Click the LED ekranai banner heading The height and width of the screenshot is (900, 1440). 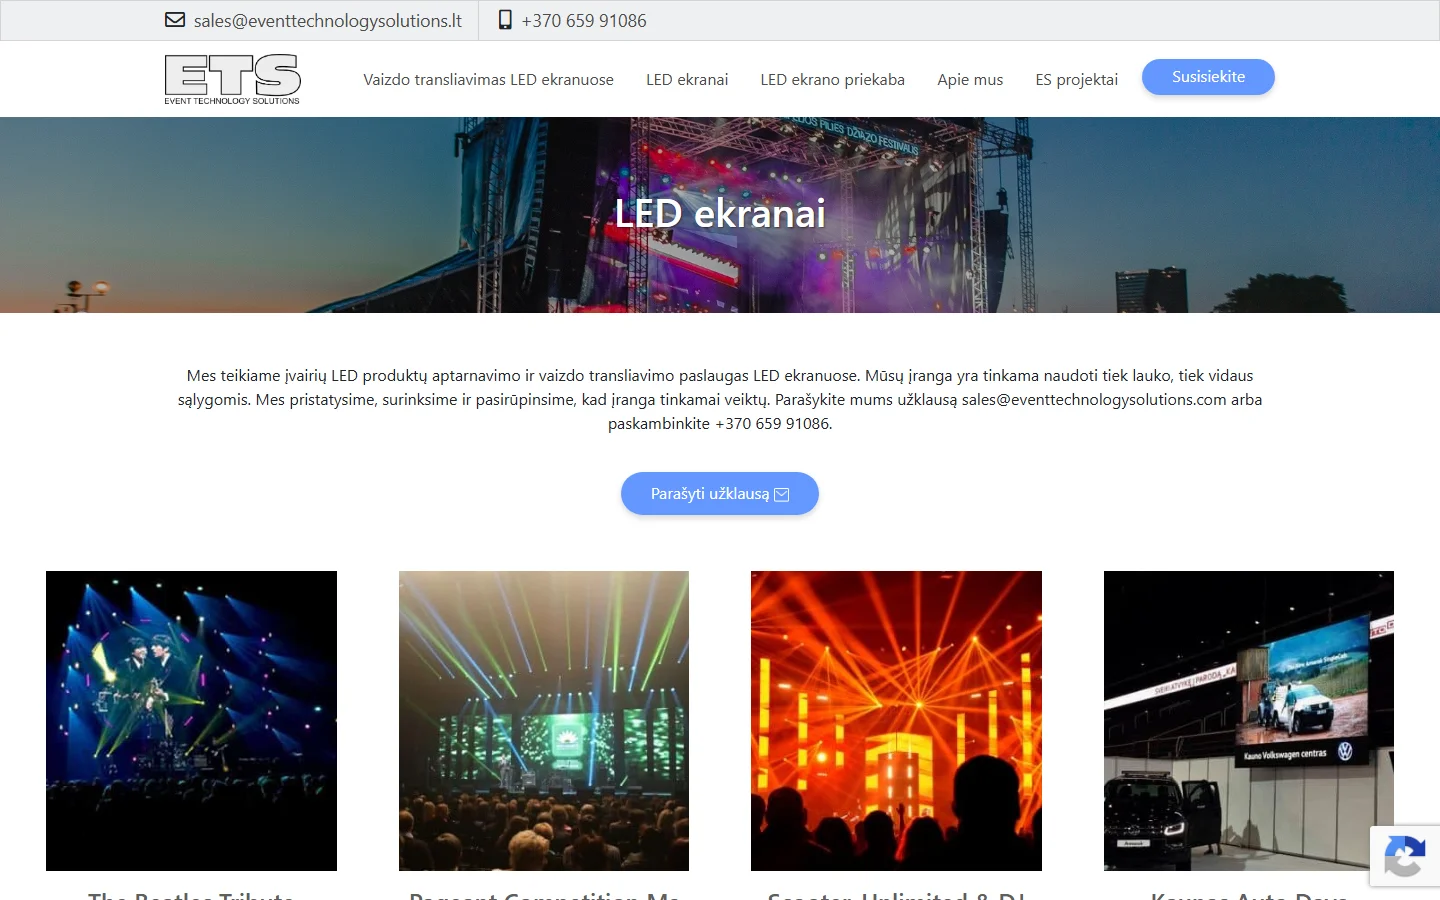click(x=720, y=214)
